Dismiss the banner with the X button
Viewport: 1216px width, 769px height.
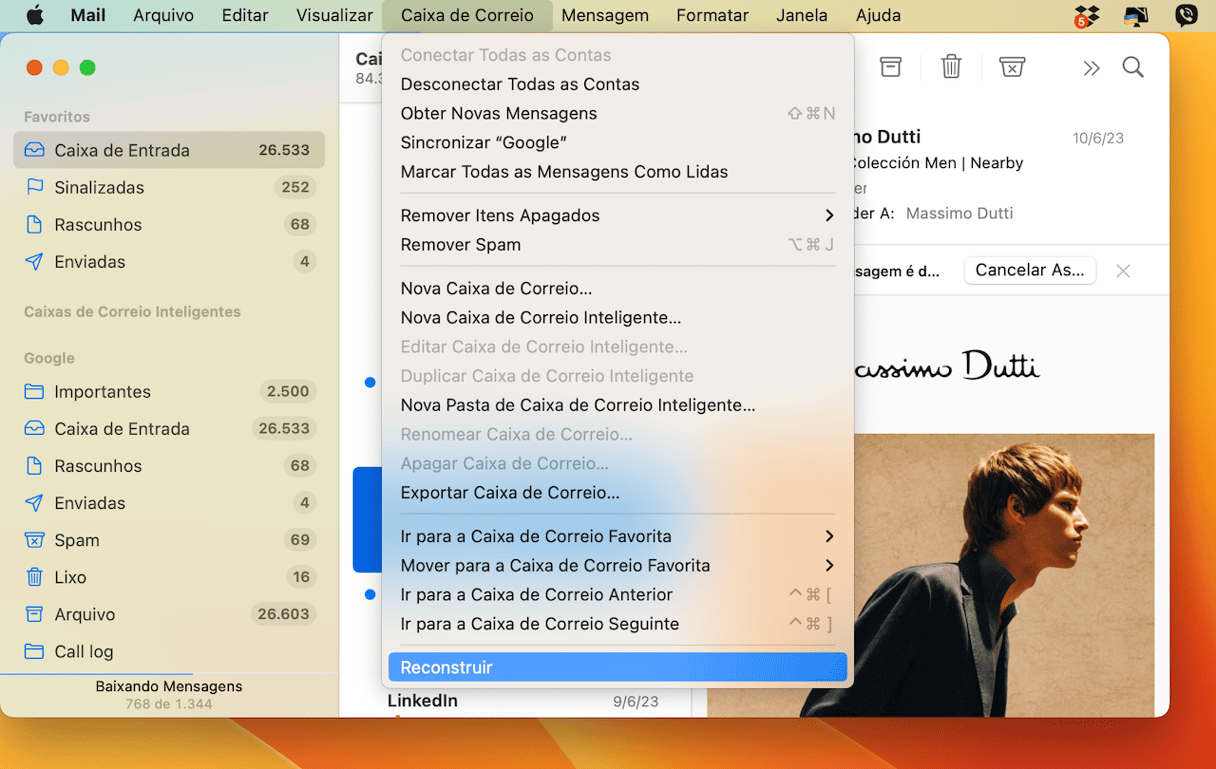(x=1123, y=271)
